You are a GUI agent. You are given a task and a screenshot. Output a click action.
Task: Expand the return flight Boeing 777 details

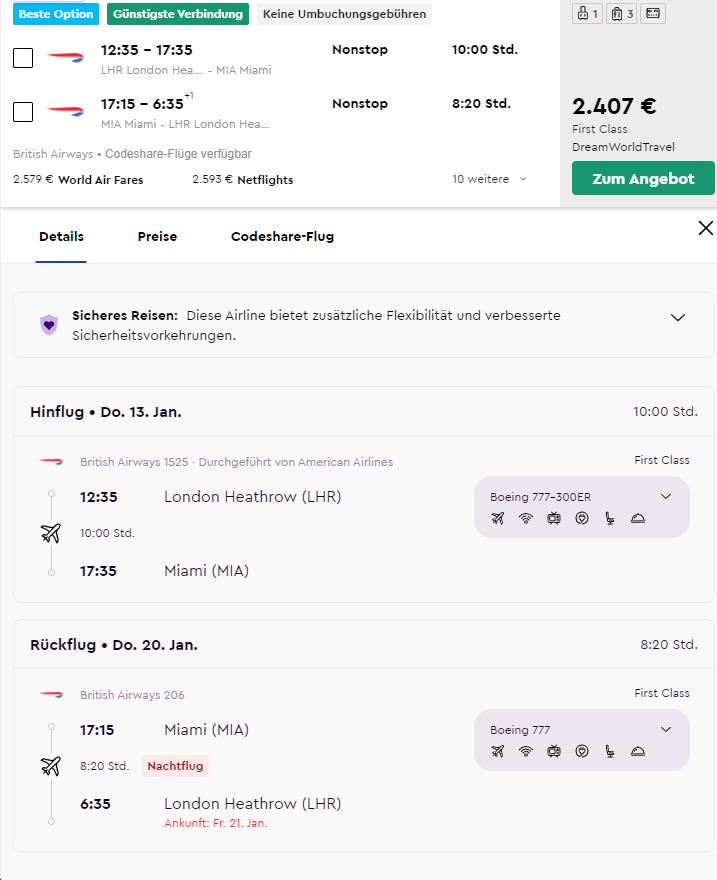click(666, 729)
